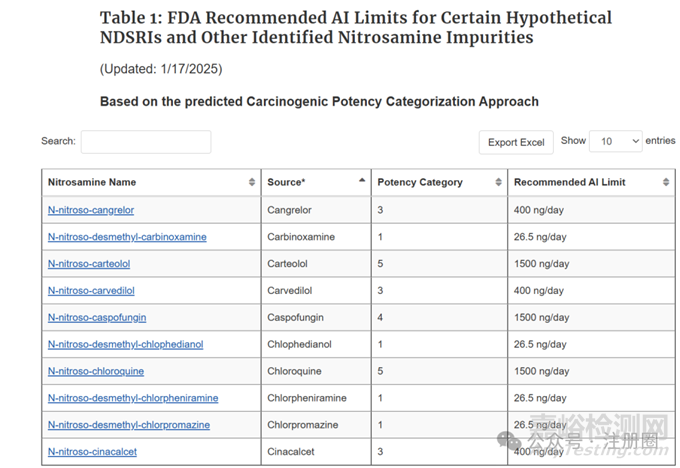The width and height of the screenshot is (680, 468).
Task: Open N-nitroso-desmethyl-carbinoxamine link
Action: pos(127,237)
